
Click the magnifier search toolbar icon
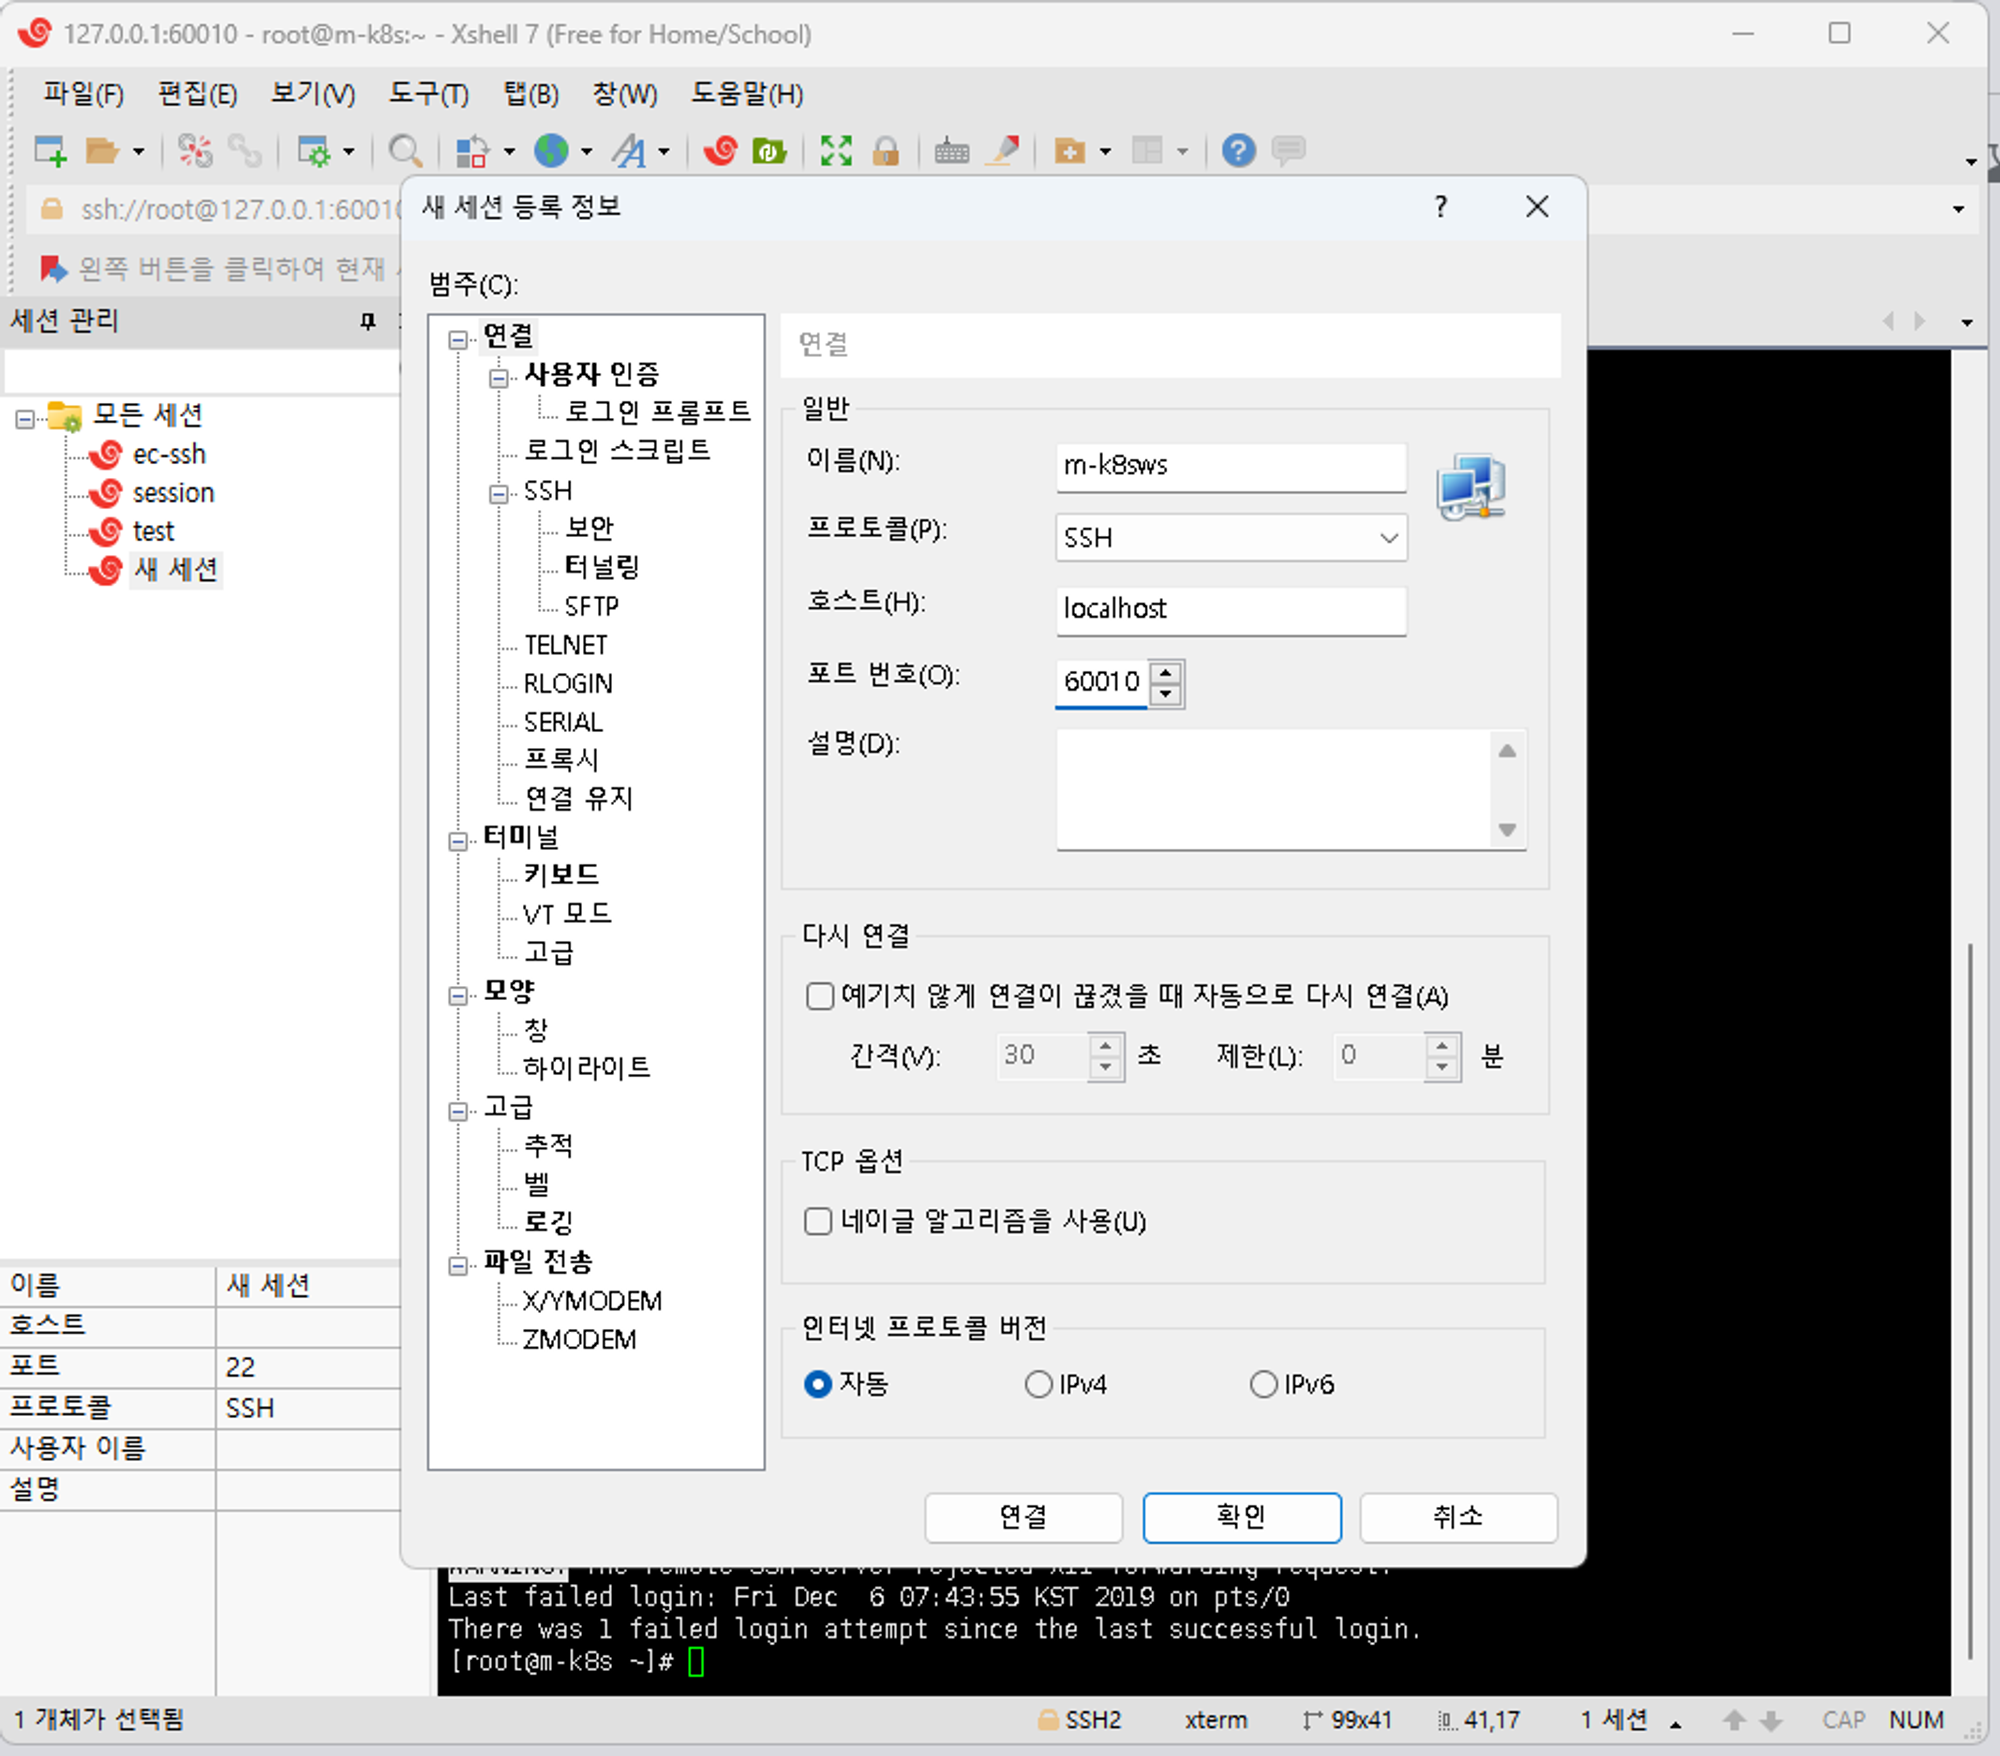click(x=404, y=151)
